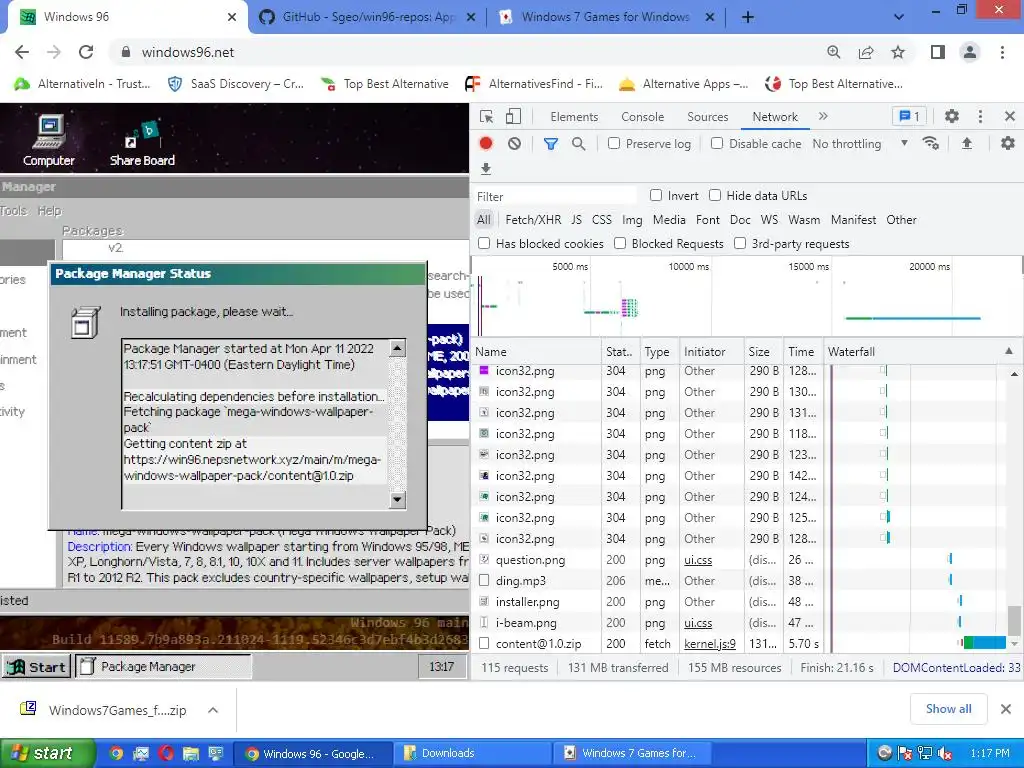Screen dimensions: 1024x768
Task: Sort by Waterfall column arrow
Action: pyautogui.click(x=1009, y=351)
